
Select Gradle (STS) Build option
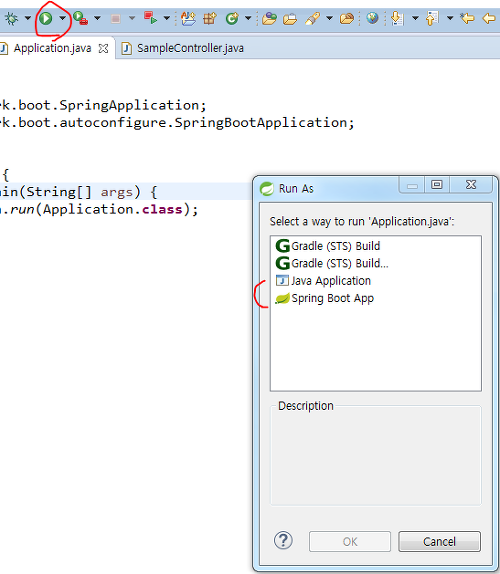(328, 246)
